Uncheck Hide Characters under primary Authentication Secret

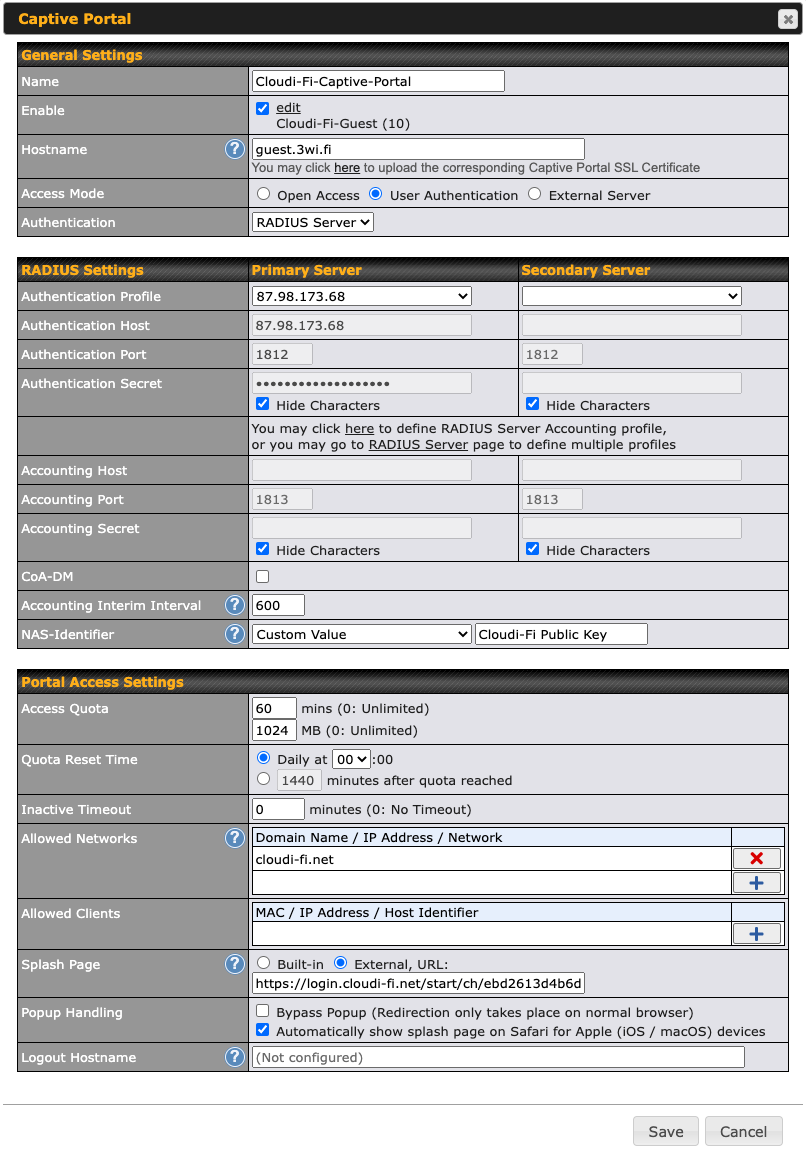[261, 403]
